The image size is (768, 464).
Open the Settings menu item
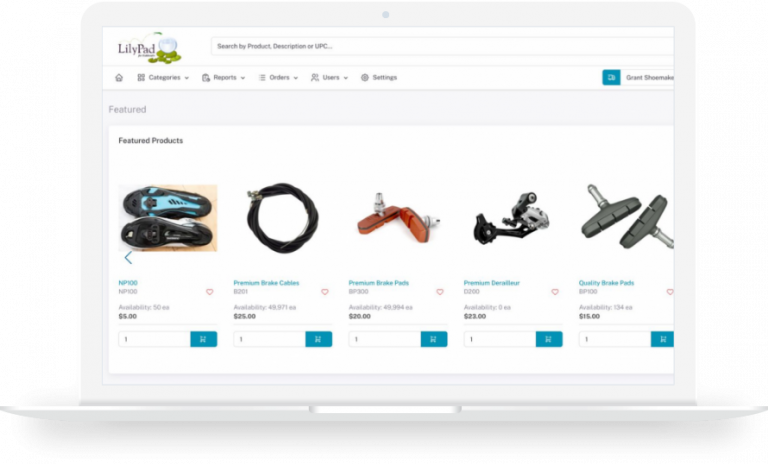tap(379, 77)
